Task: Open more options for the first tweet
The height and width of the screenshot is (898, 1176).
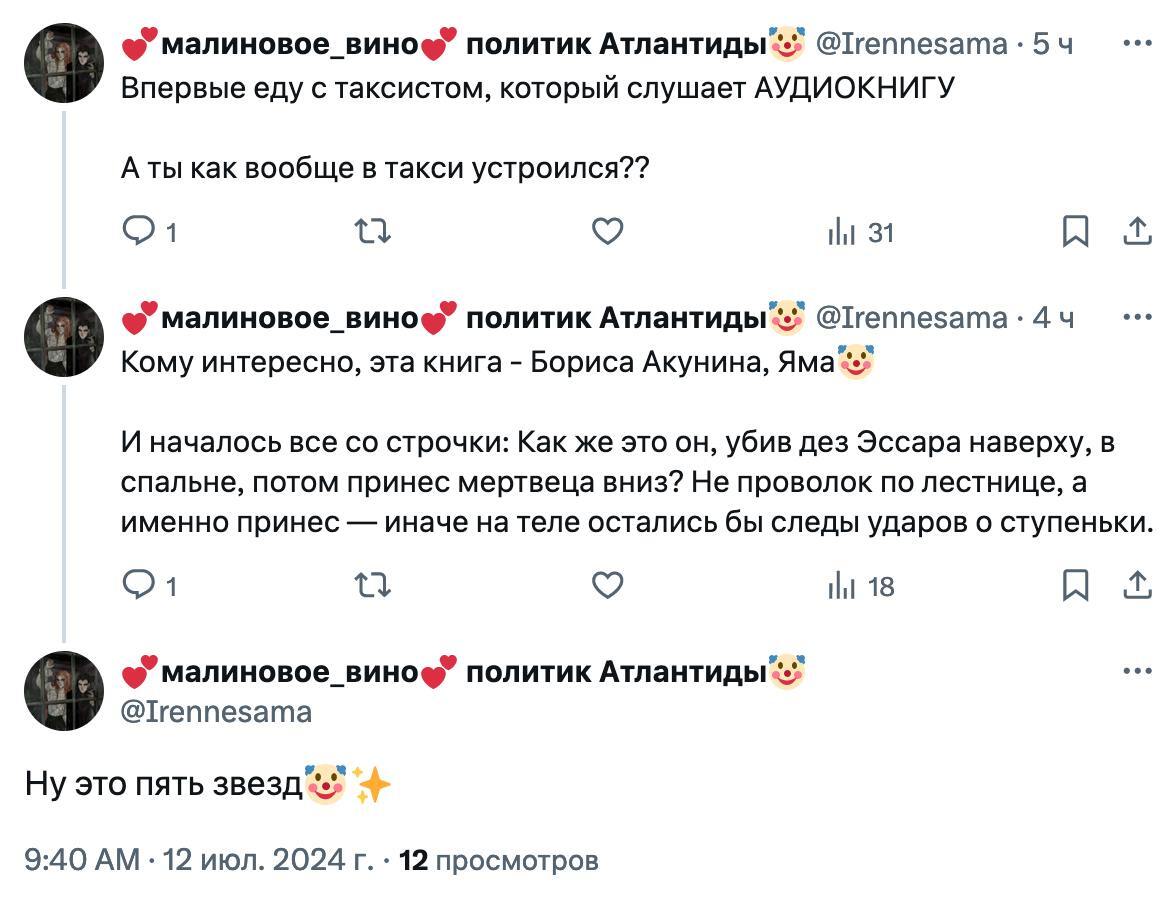Action: 1137,43
